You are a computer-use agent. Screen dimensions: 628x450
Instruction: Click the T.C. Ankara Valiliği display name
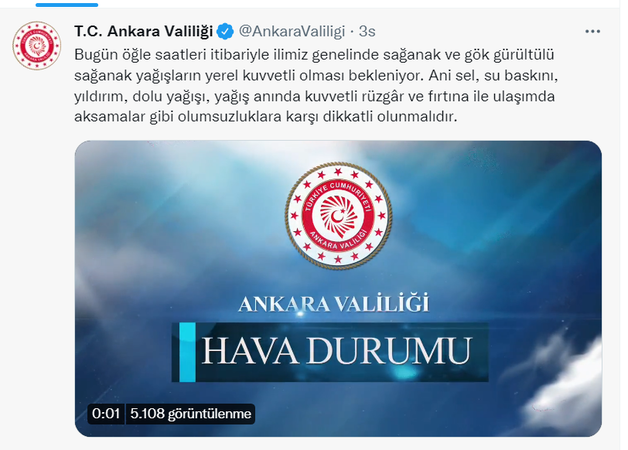tap(143, 31)
